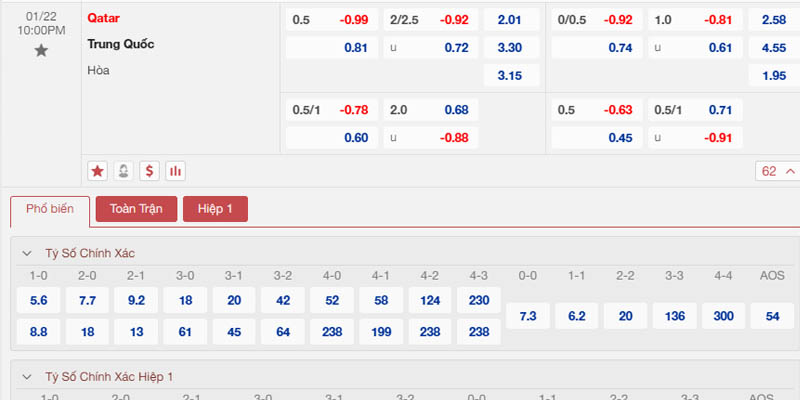
Task: Switch to the Hiệp 1 tab
Action: 215,209
